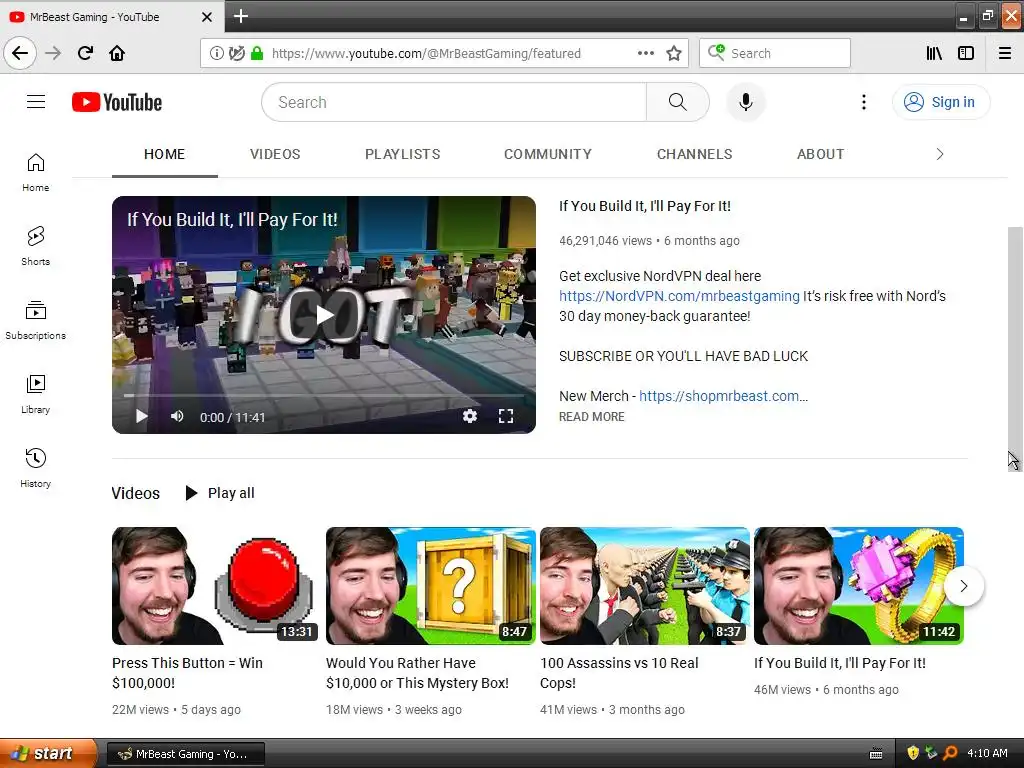Show site information icon in address bar
1024x768 pixels.
[216, 54]
